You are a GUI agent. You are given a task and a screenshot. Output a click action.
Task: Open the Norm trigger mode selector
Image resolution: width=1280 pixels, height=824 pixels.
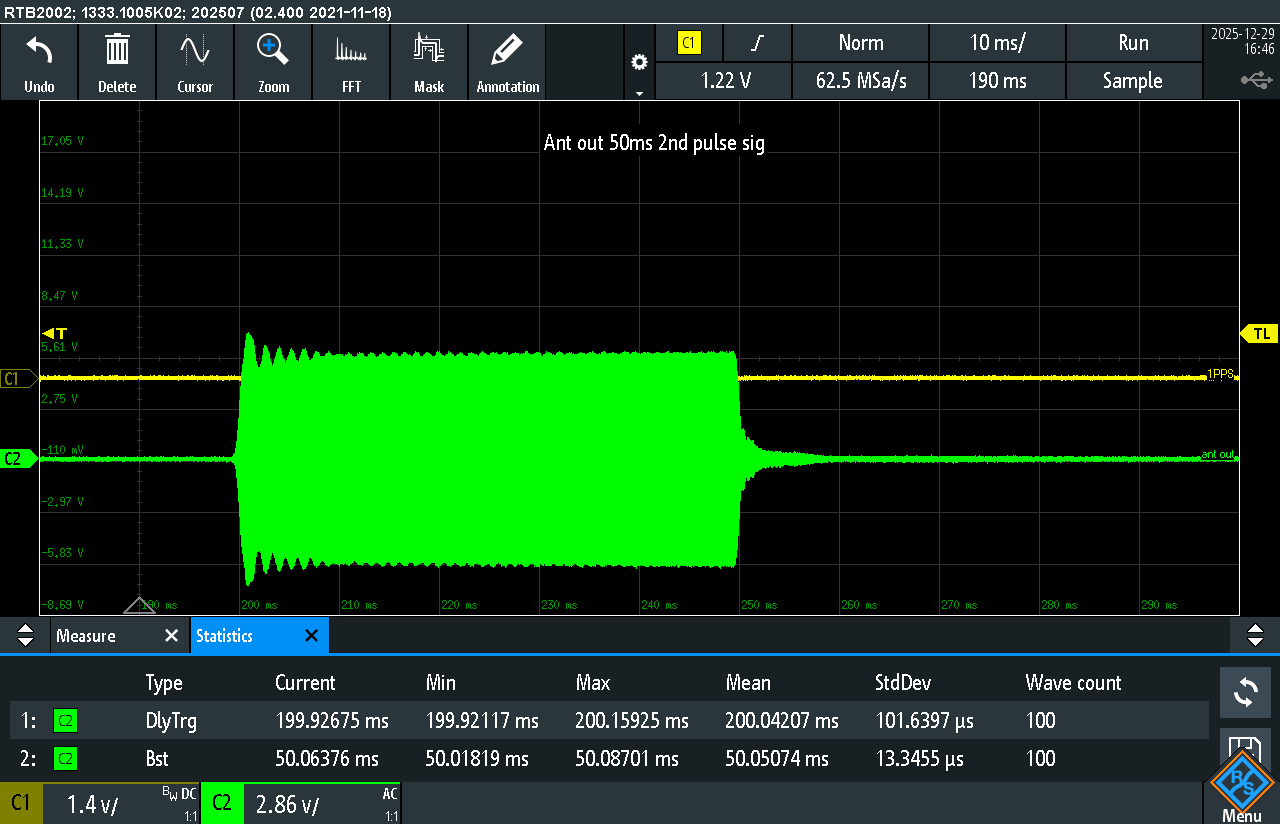[x=860, y=43]
